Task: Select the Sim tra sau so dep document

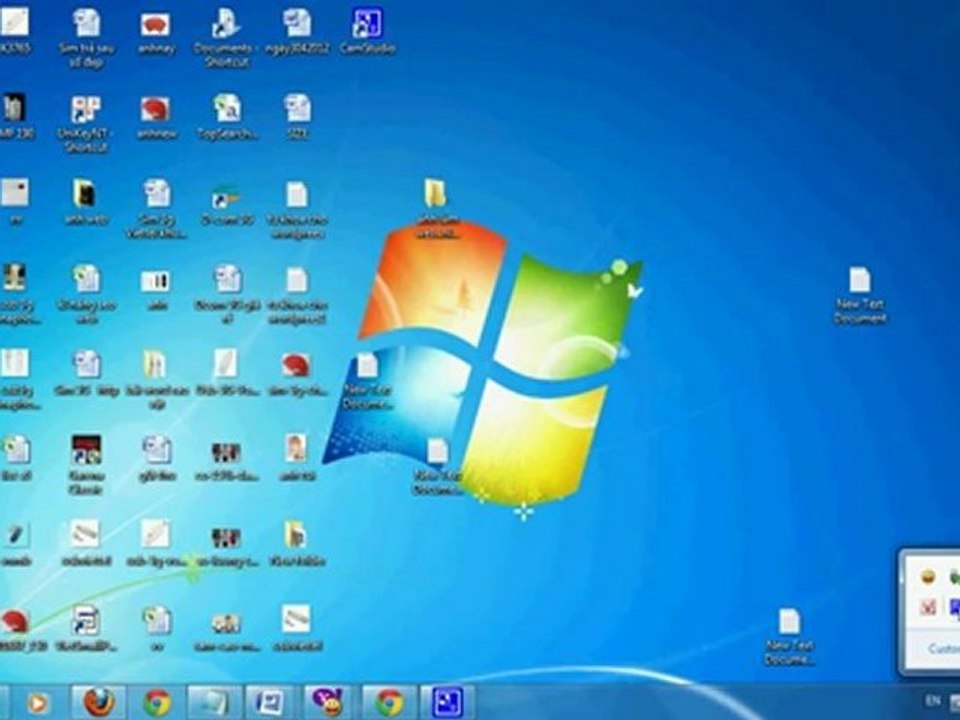Action: (x=86, y=37)
